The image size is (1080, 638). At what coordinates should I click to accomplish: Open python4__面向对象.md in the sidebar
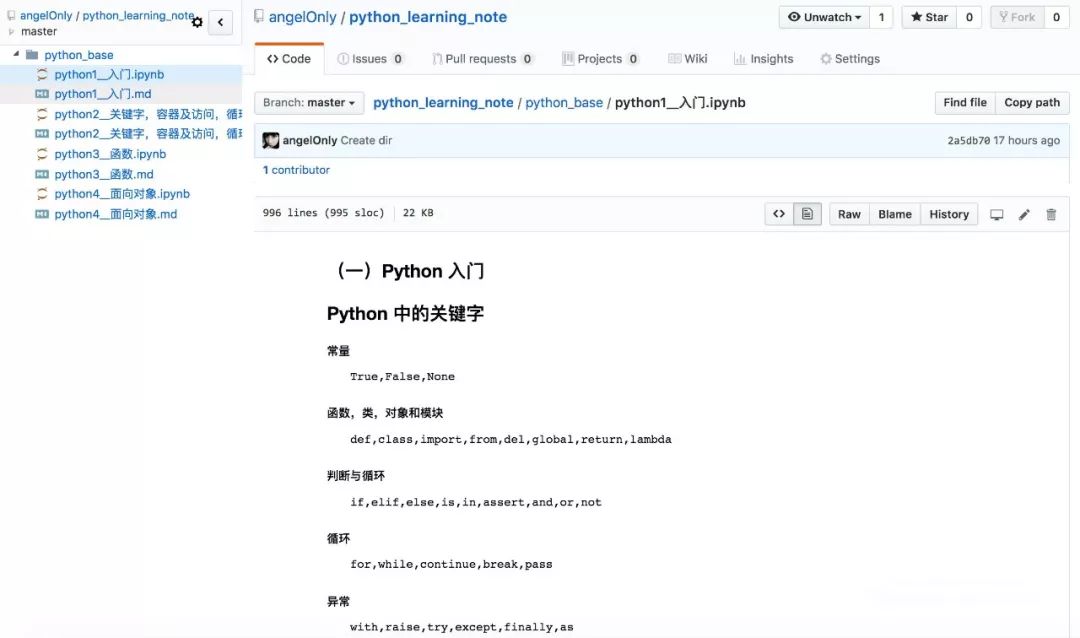[116, 214]
